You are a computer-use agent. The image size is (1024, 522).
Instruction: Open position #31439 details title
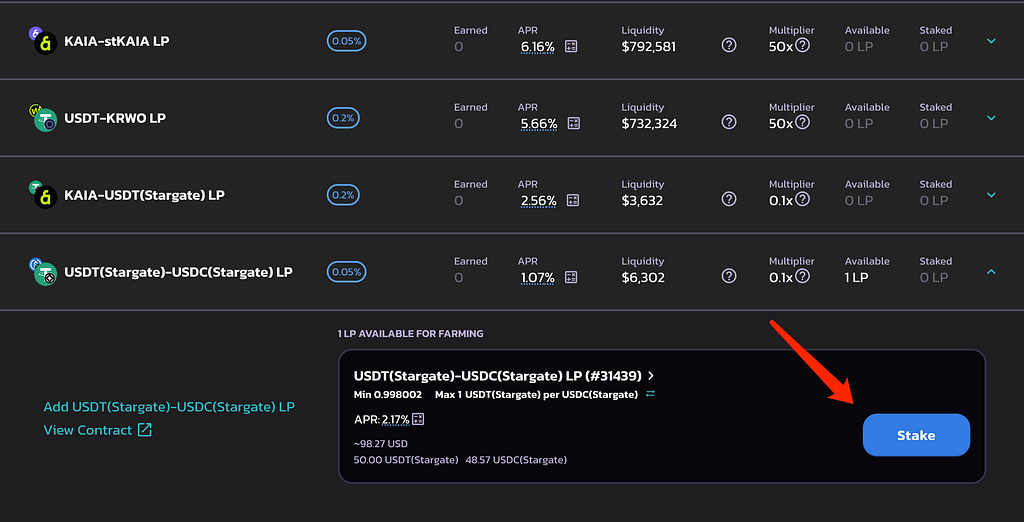504,376
